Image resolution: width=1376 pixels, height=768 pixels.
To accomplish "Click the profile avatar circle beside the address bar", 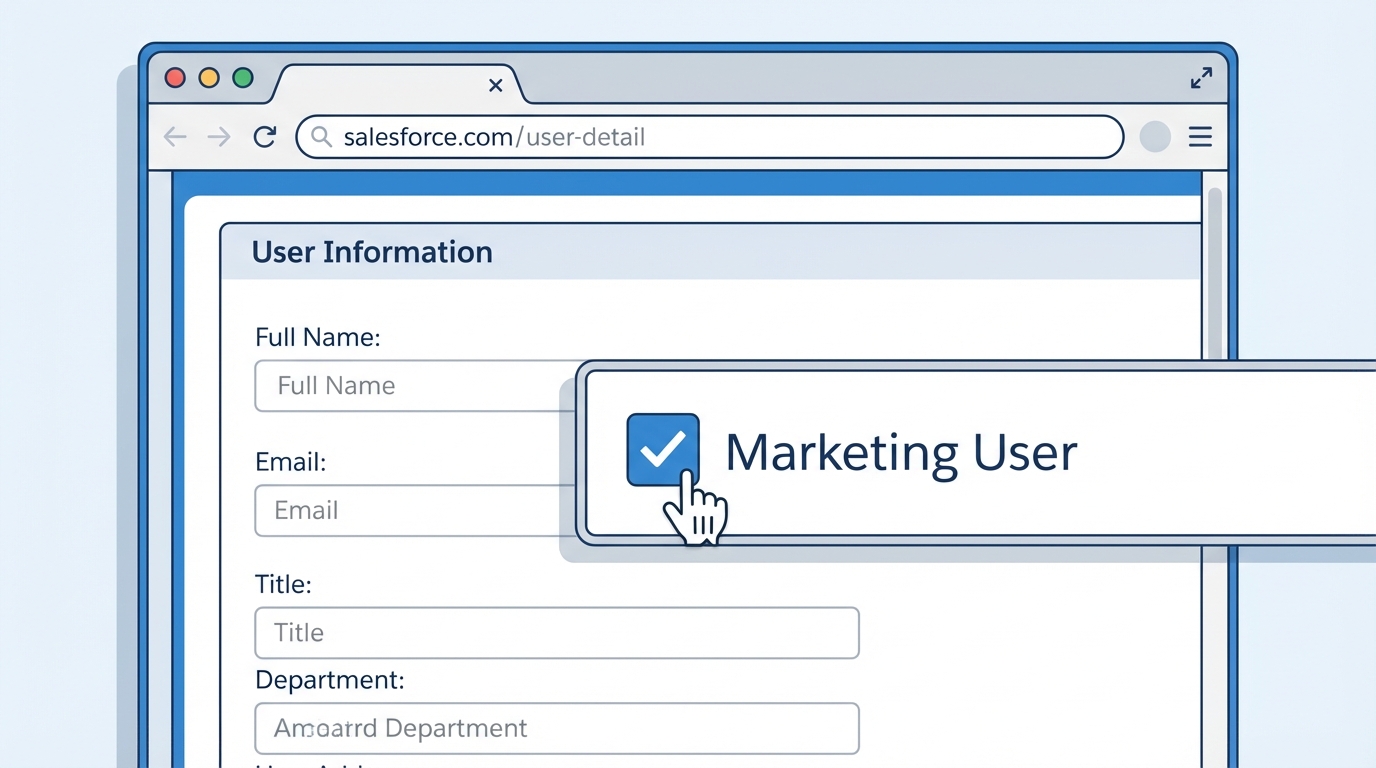I will 1155,137.
